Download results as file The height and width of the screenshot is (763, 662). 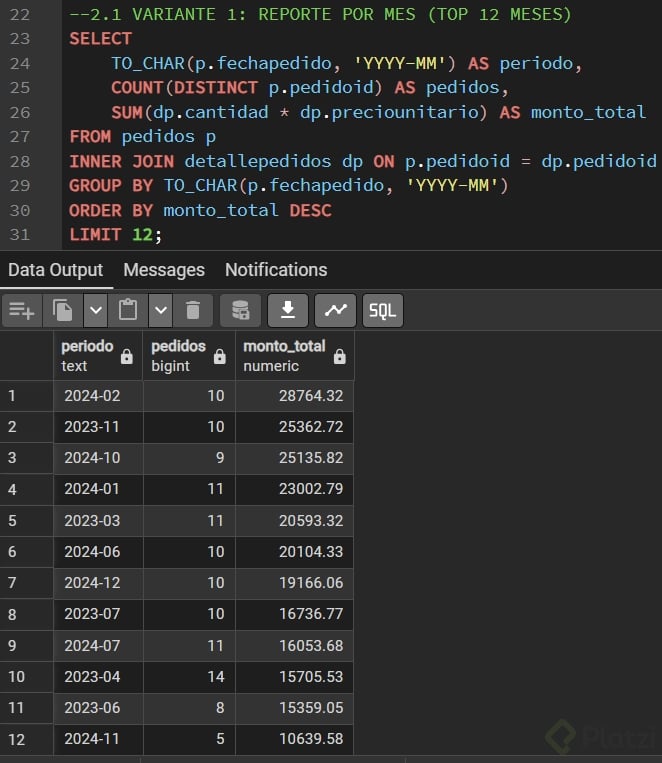pyautogui.click(x=288, y=311)
